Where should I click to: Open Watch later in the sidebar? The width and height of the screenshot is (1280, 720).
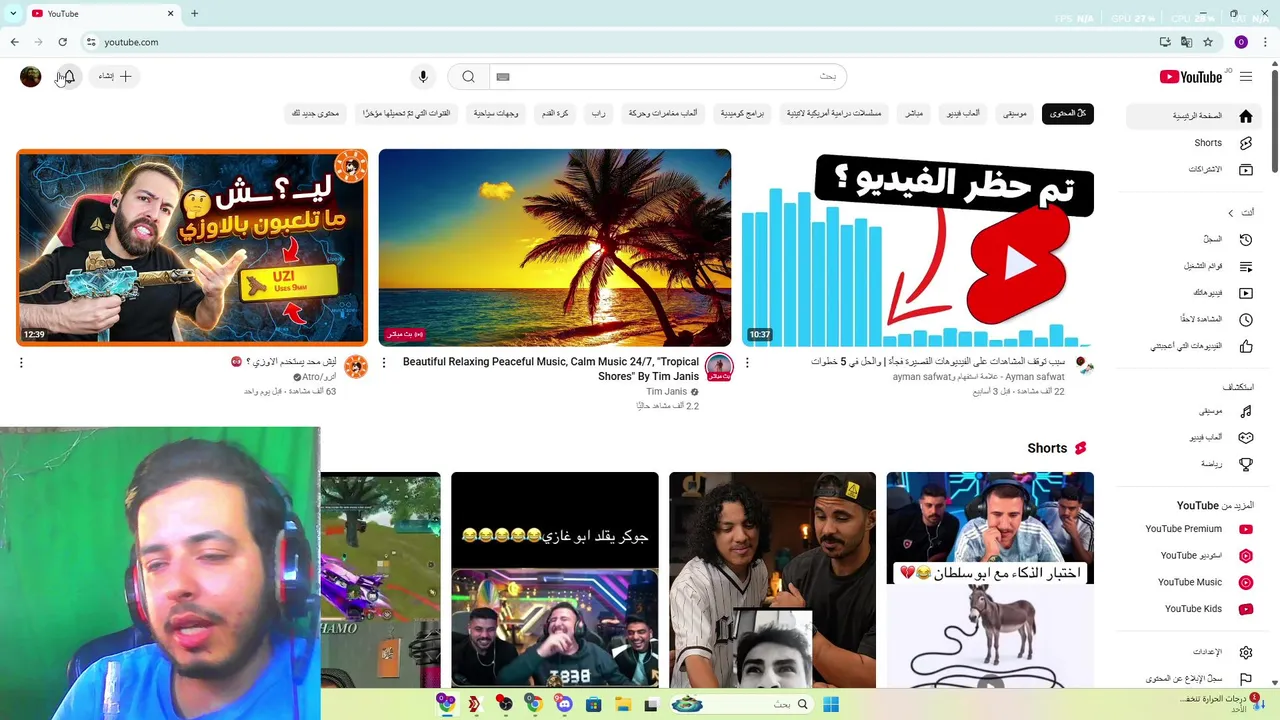pos(1195,320)
